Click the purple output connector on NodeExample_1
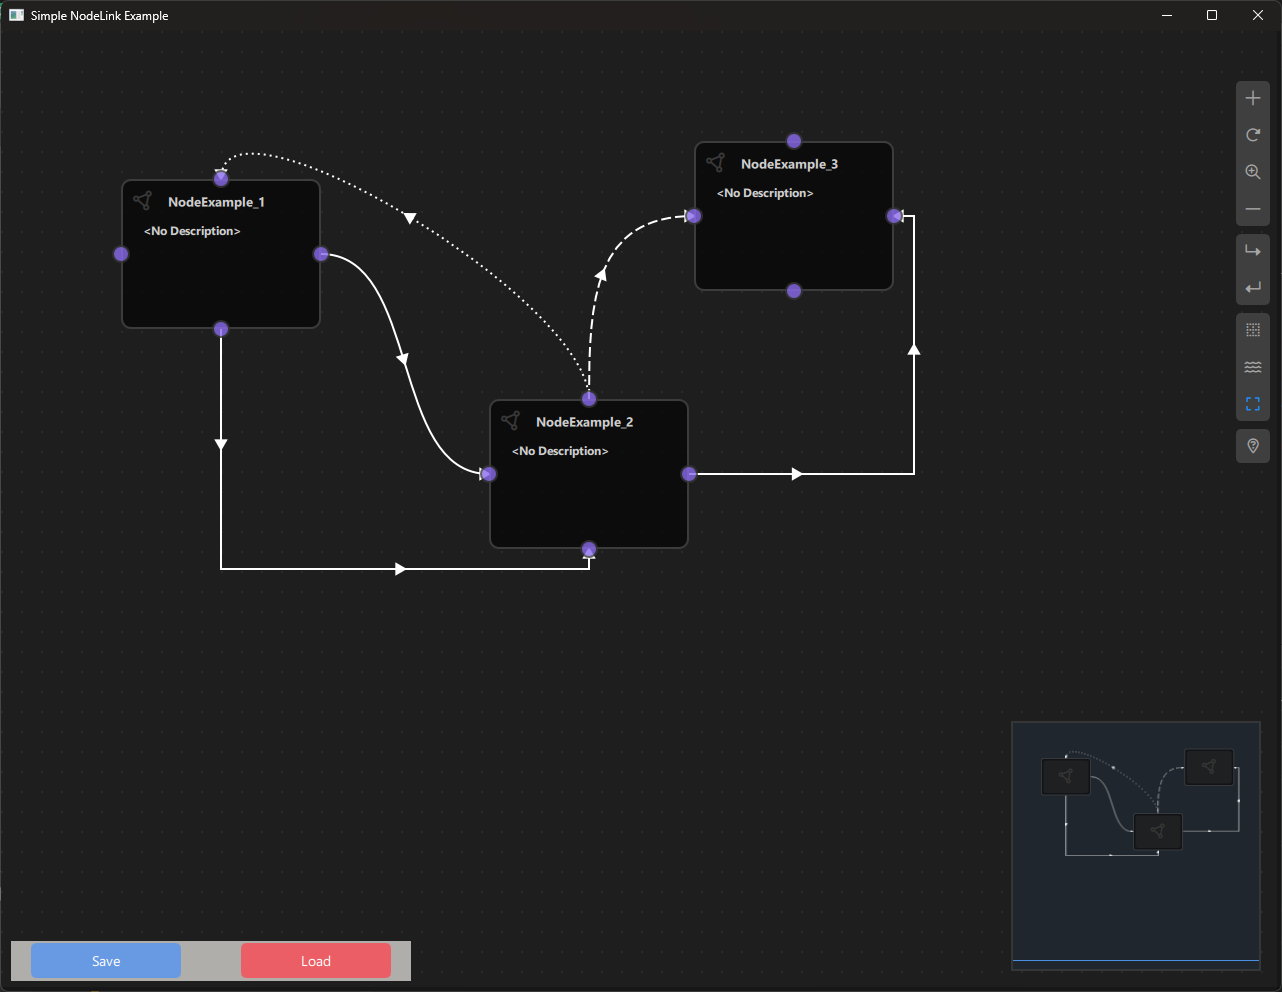 (320, 254)
